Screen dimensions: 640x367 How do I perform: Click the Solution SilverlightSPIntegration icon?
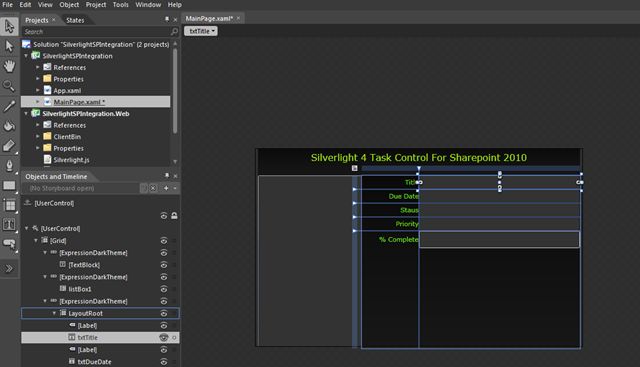tap(27, 44)
